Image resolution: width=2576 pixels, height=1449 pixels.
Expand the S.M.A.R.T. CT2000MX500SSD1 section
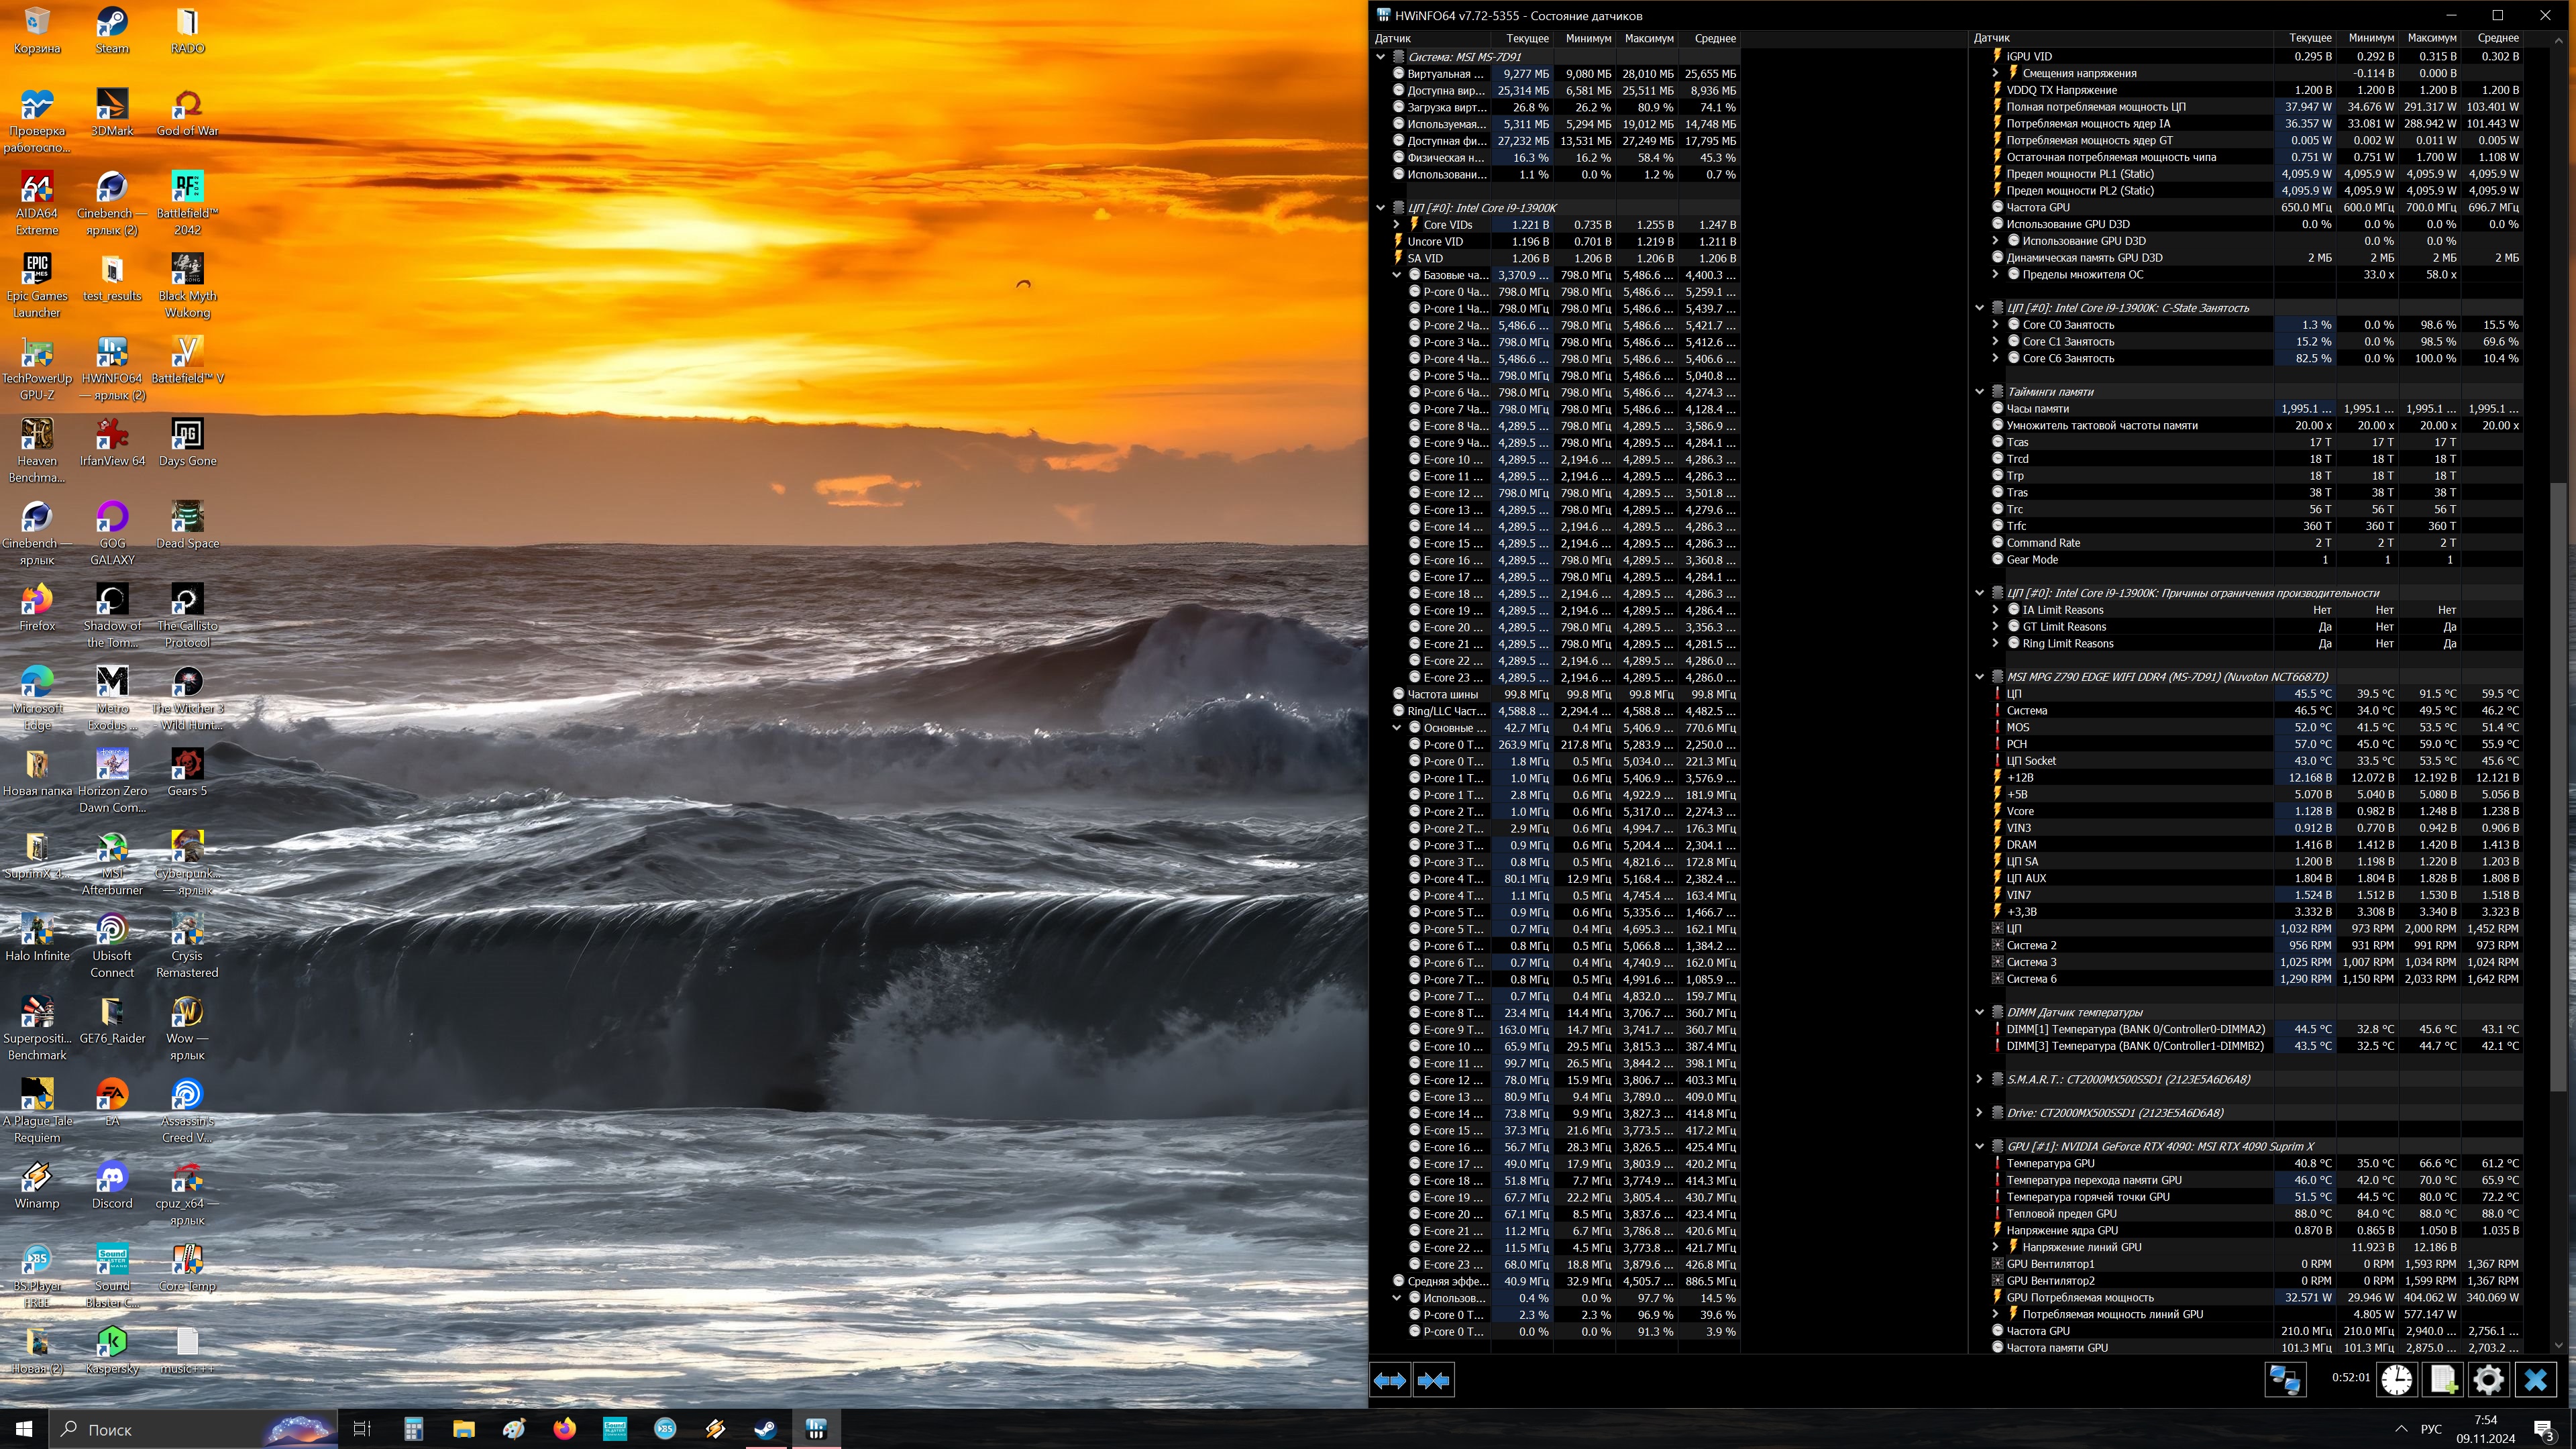coord(1979,1079)
